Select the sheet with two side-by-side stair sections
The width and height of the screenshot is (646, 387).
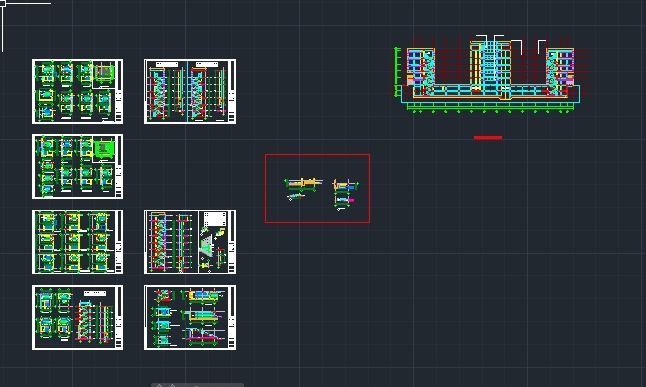pyautogui.click(x=190, y=91)
